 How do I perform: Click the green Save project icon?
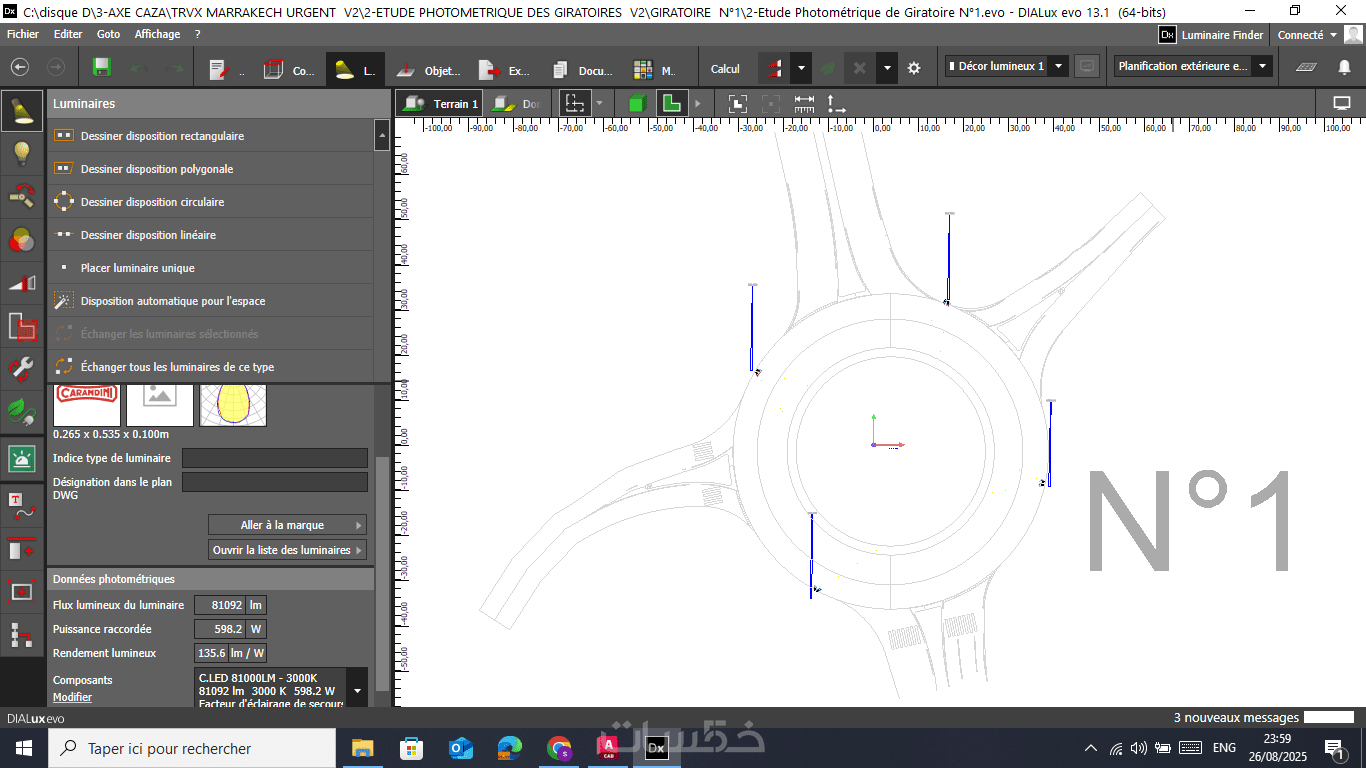(x=101, y=68)
